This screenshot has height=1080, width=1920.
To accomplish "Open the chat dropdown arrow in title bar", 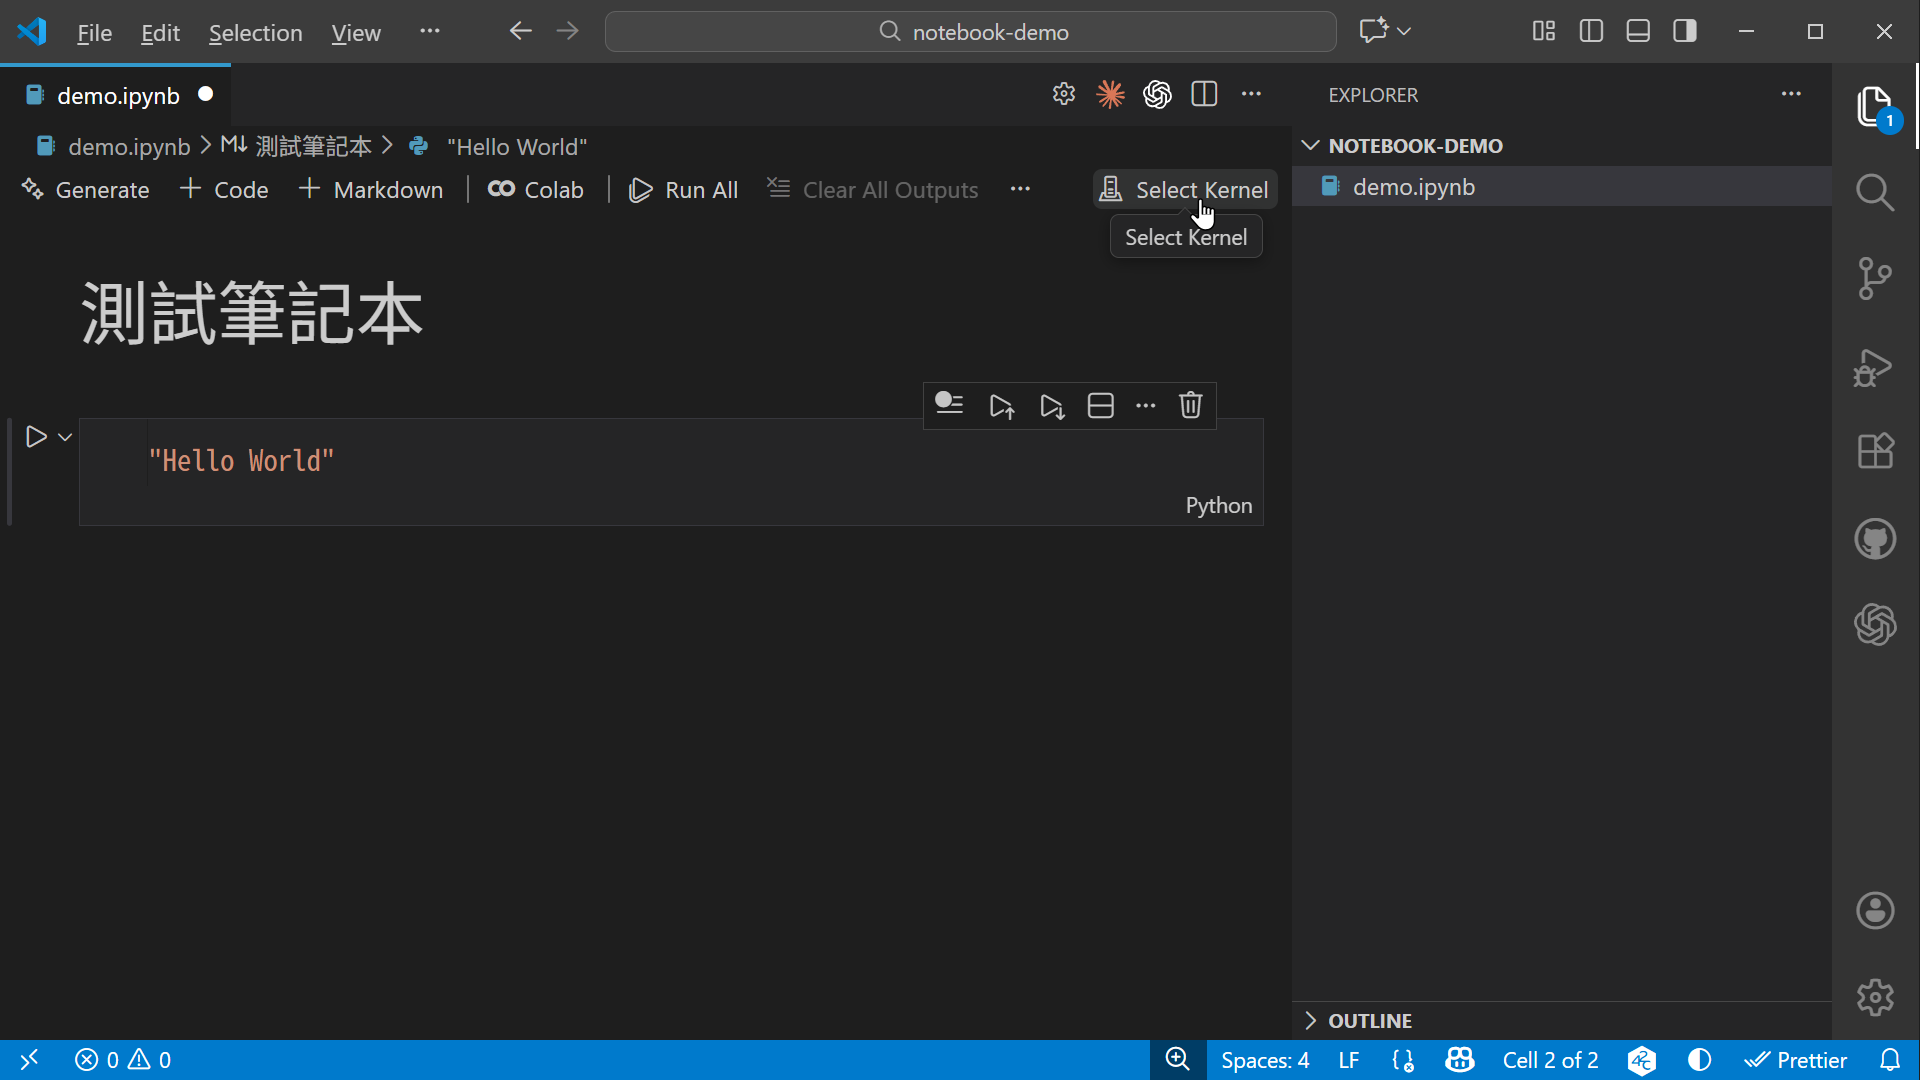I will tap(1404, 31).
